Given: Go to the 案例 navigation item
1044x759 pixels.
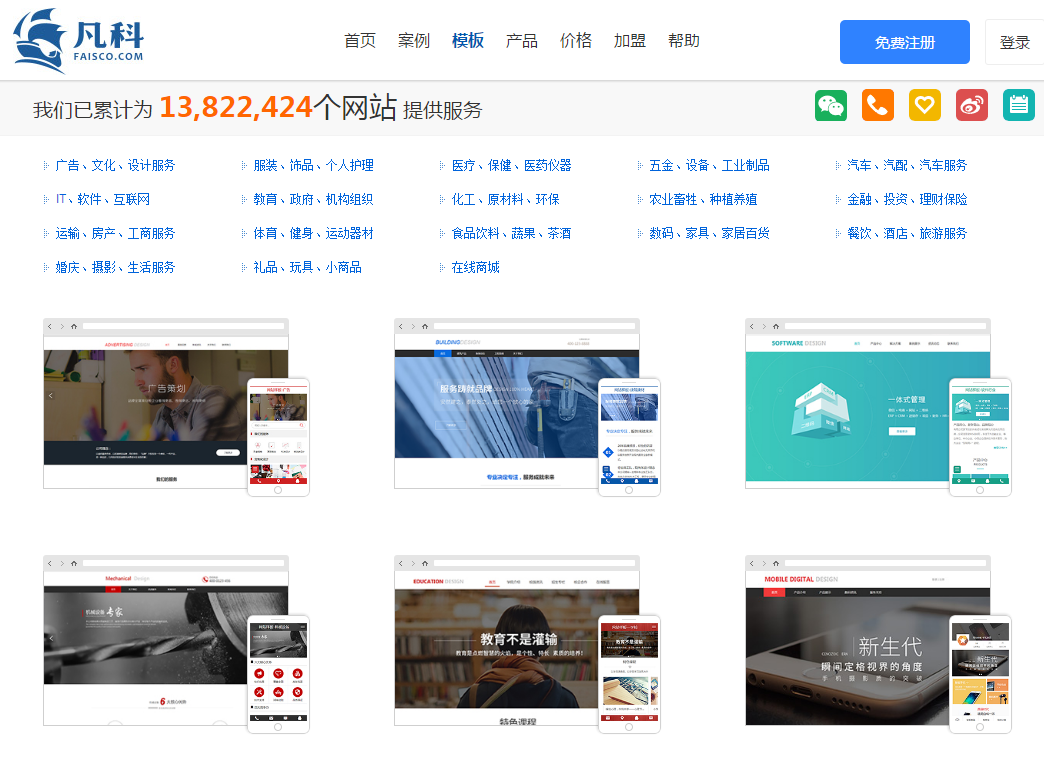Looking at the screenshot, I should pyautogui.click(x=414, y=41).
